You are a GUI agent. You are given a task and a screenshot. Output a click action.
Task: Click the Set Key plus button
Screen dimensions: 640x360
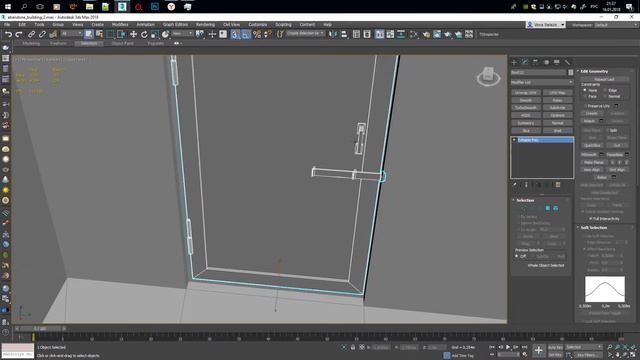(539, 350)
